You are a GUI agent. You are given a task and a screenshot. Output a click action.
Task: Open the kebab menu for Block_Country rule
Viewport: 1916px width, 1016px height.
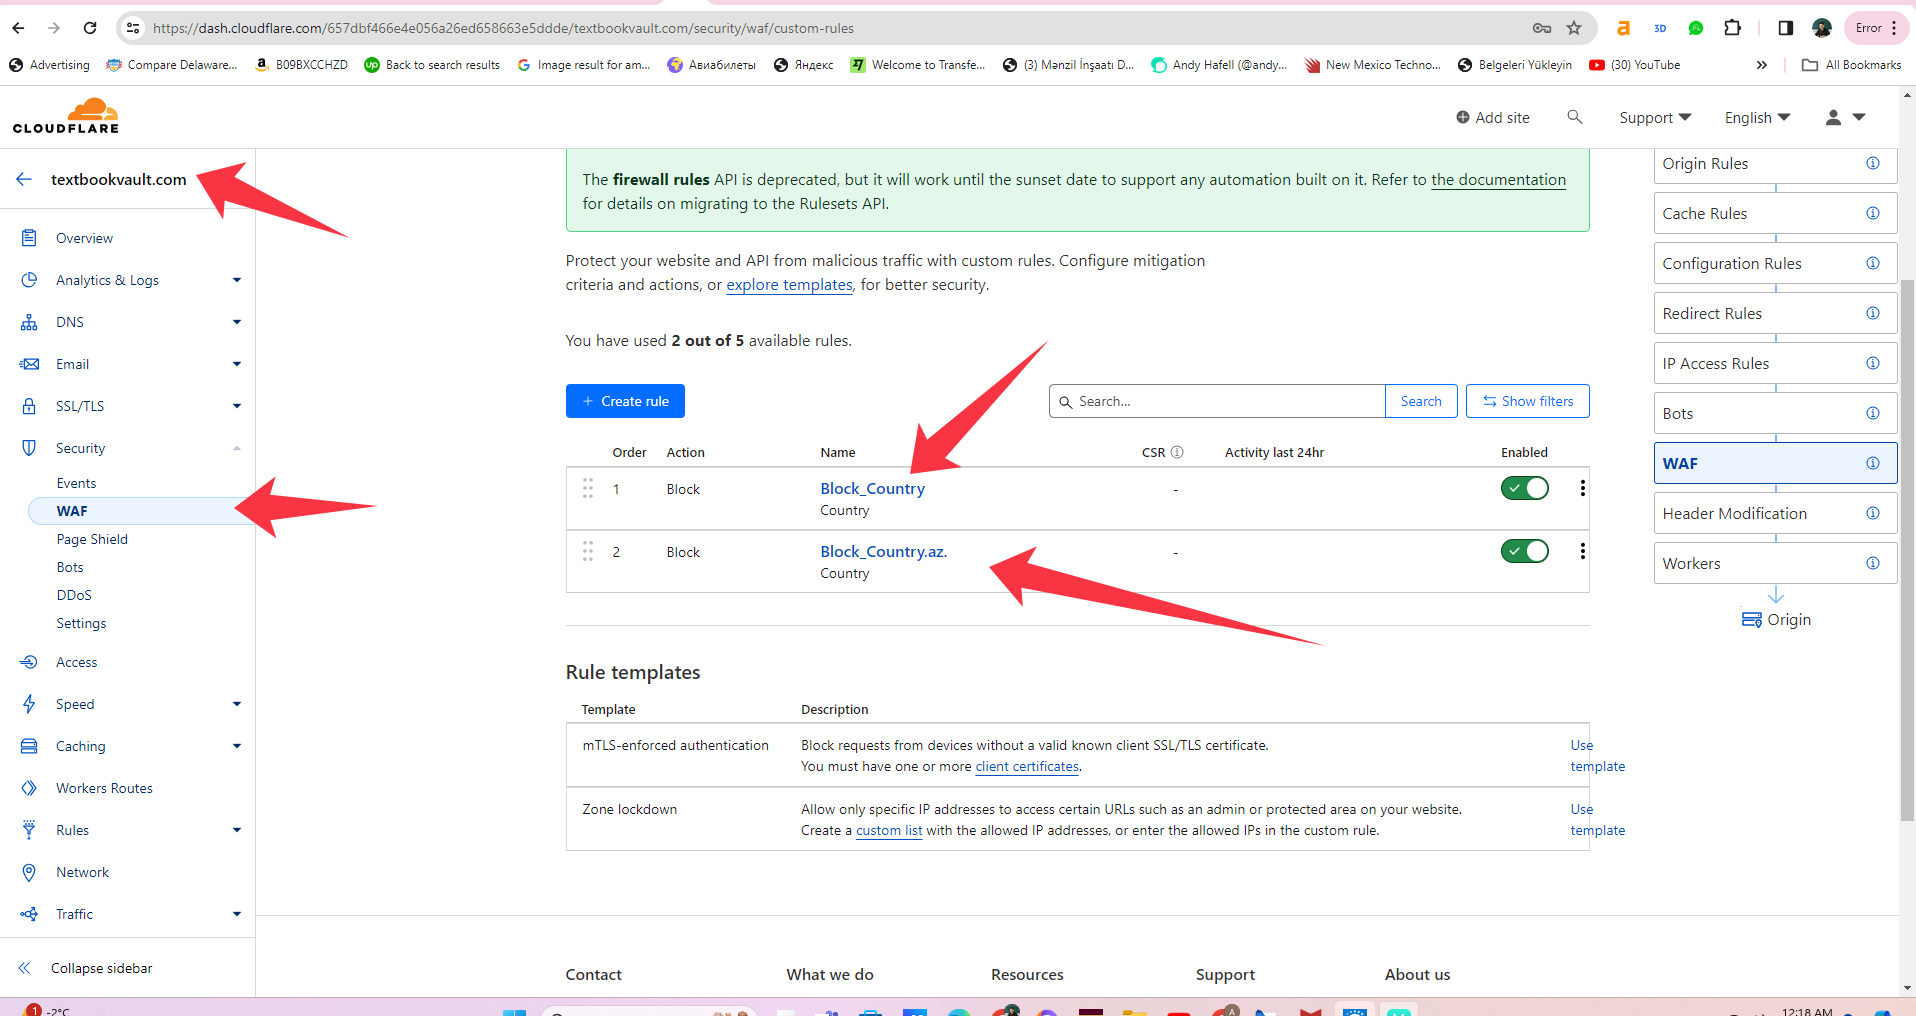(1582, 488)
